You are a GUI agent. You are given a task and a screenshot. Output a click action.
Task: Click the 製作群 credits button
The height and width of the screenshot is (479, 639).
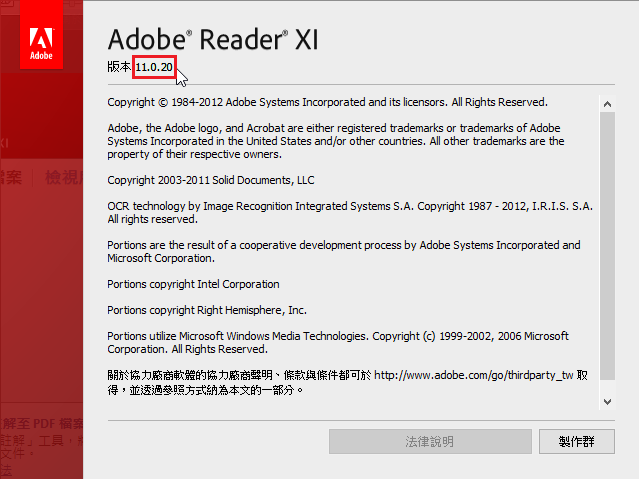[577, 441]
